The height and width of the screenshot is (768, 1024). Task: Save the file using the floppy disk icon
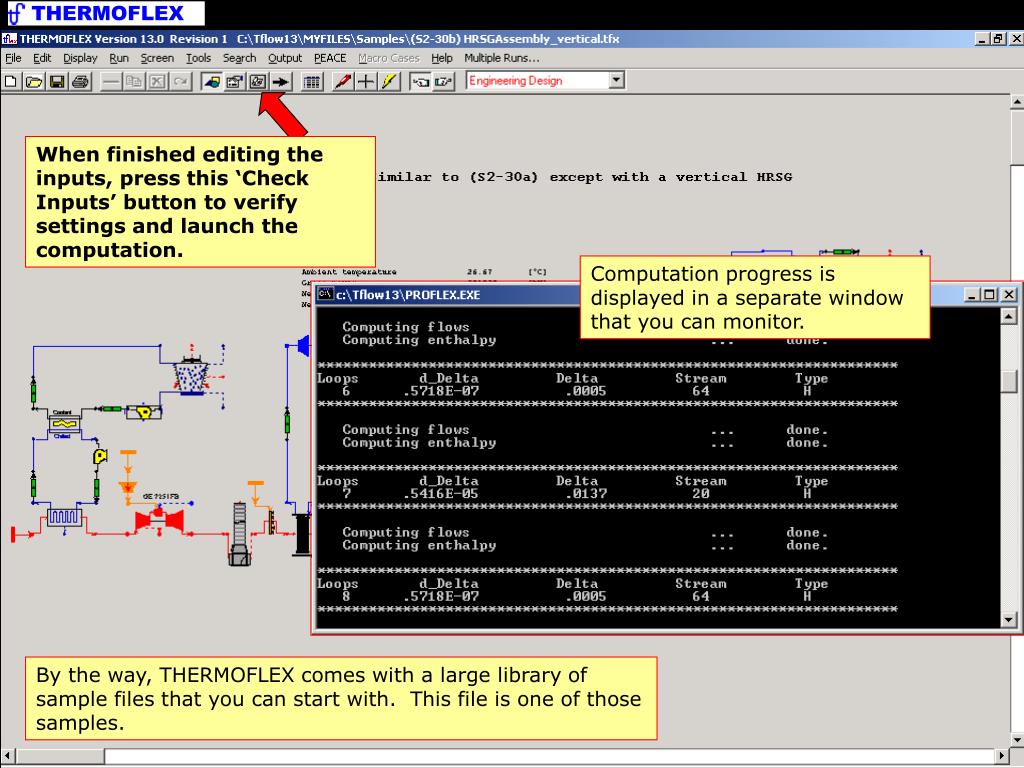coord(57,82)
